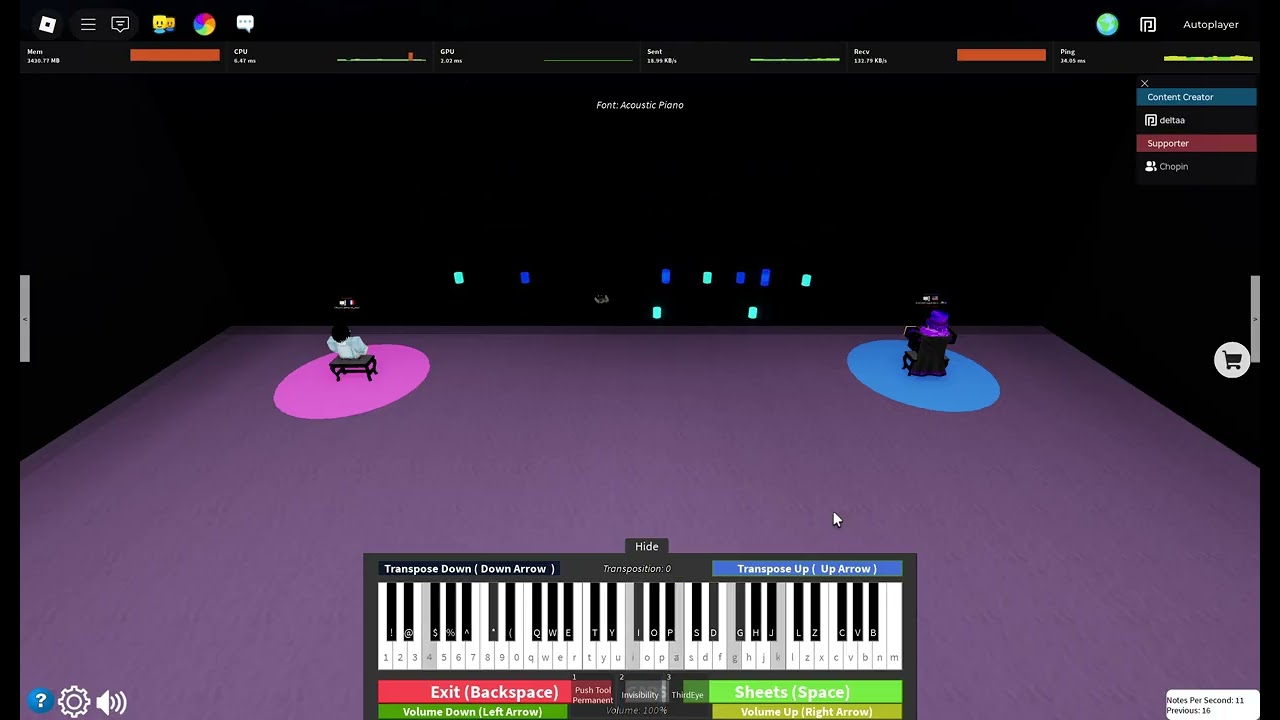Toggle the speaker sound icon
1280x720 pixels.
click(x=111, y=702)
